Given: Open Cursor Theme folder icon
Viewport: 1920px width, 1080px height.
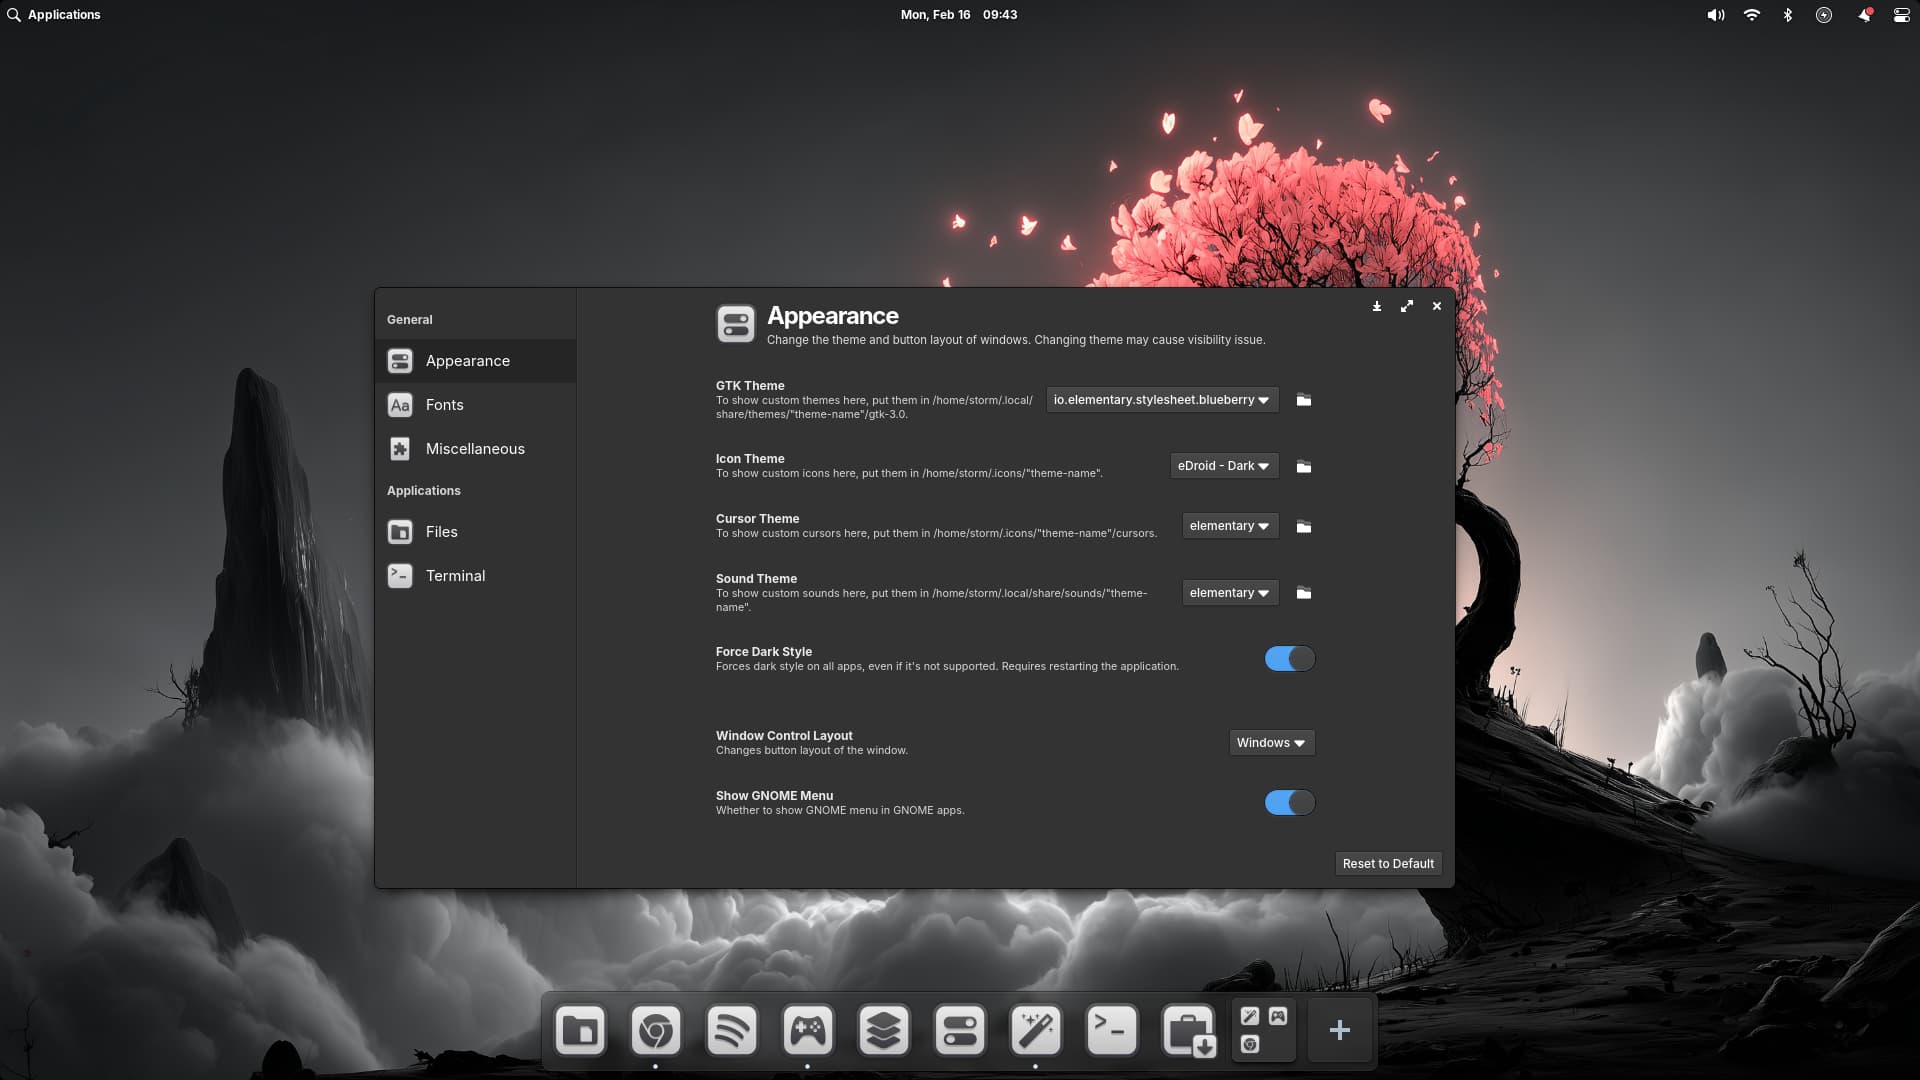Looking at the screenshot, I should 1303,527.
